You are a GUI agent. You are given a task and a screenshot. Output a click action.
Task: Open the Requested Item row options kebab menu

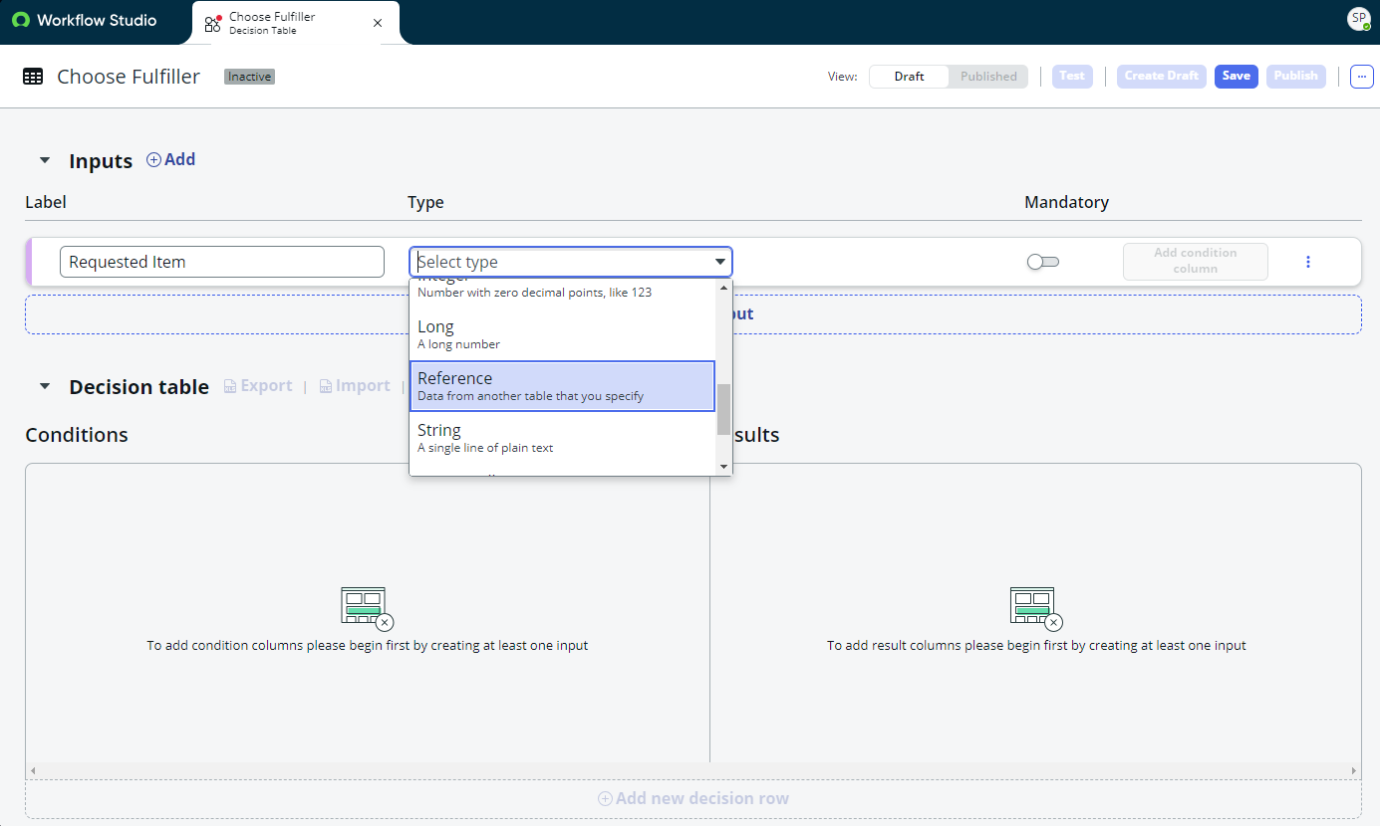(1308, 262)
